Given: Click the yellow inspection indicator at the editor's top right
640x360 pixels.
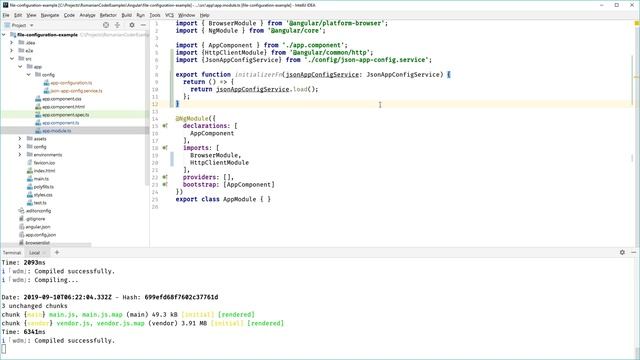Looking at the screenshot, I should pos(636,24).
